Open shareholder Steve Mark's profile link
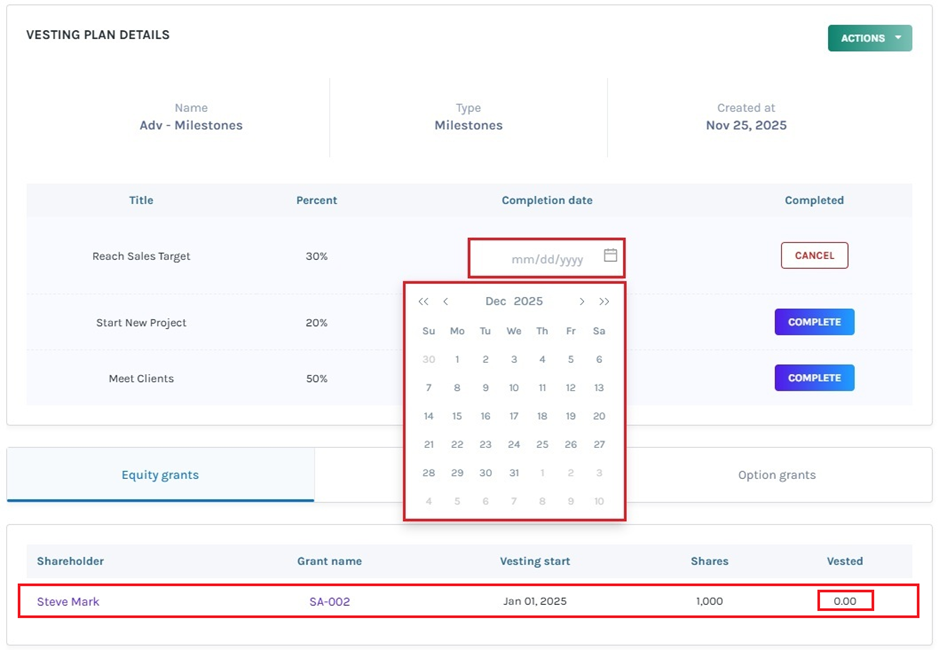 coord(68,602)
